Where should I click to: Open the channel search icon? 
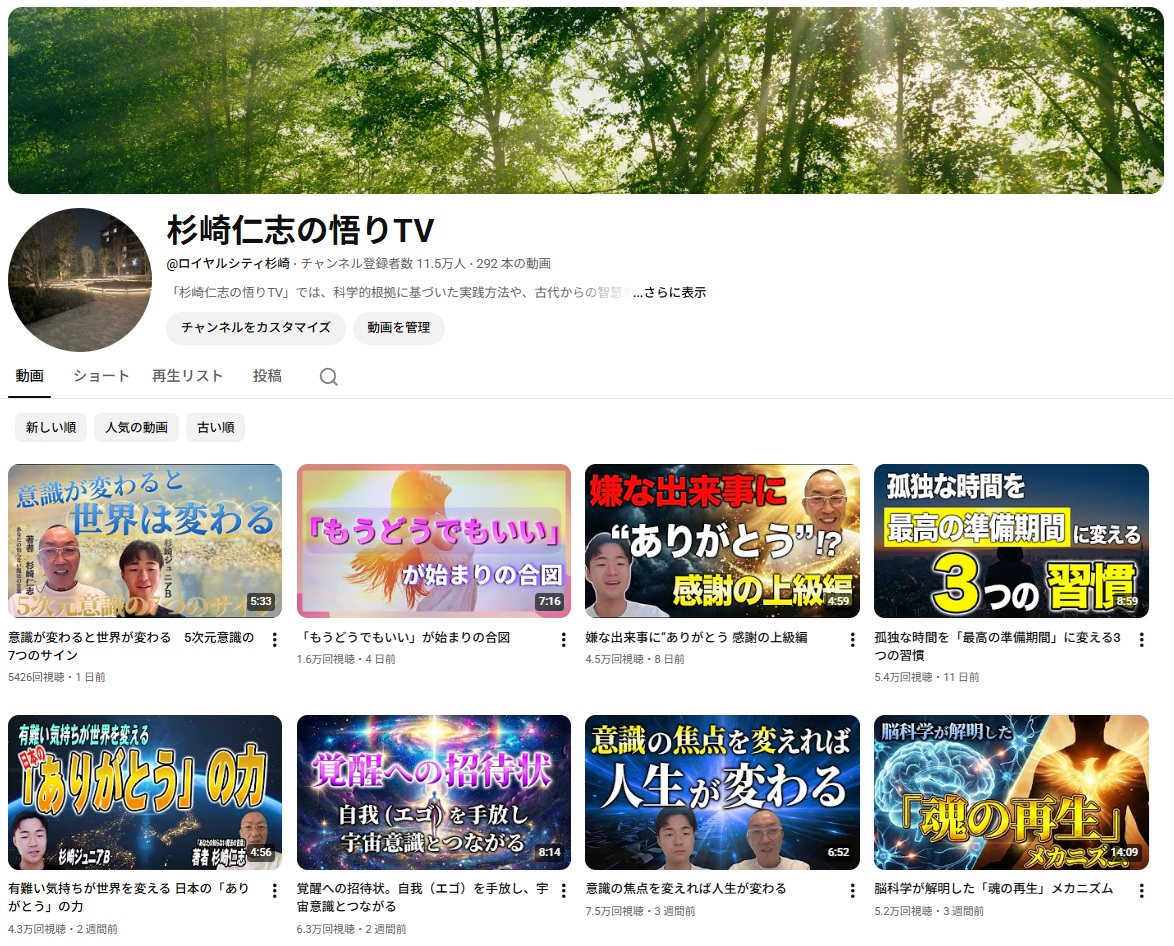[328, 377]
